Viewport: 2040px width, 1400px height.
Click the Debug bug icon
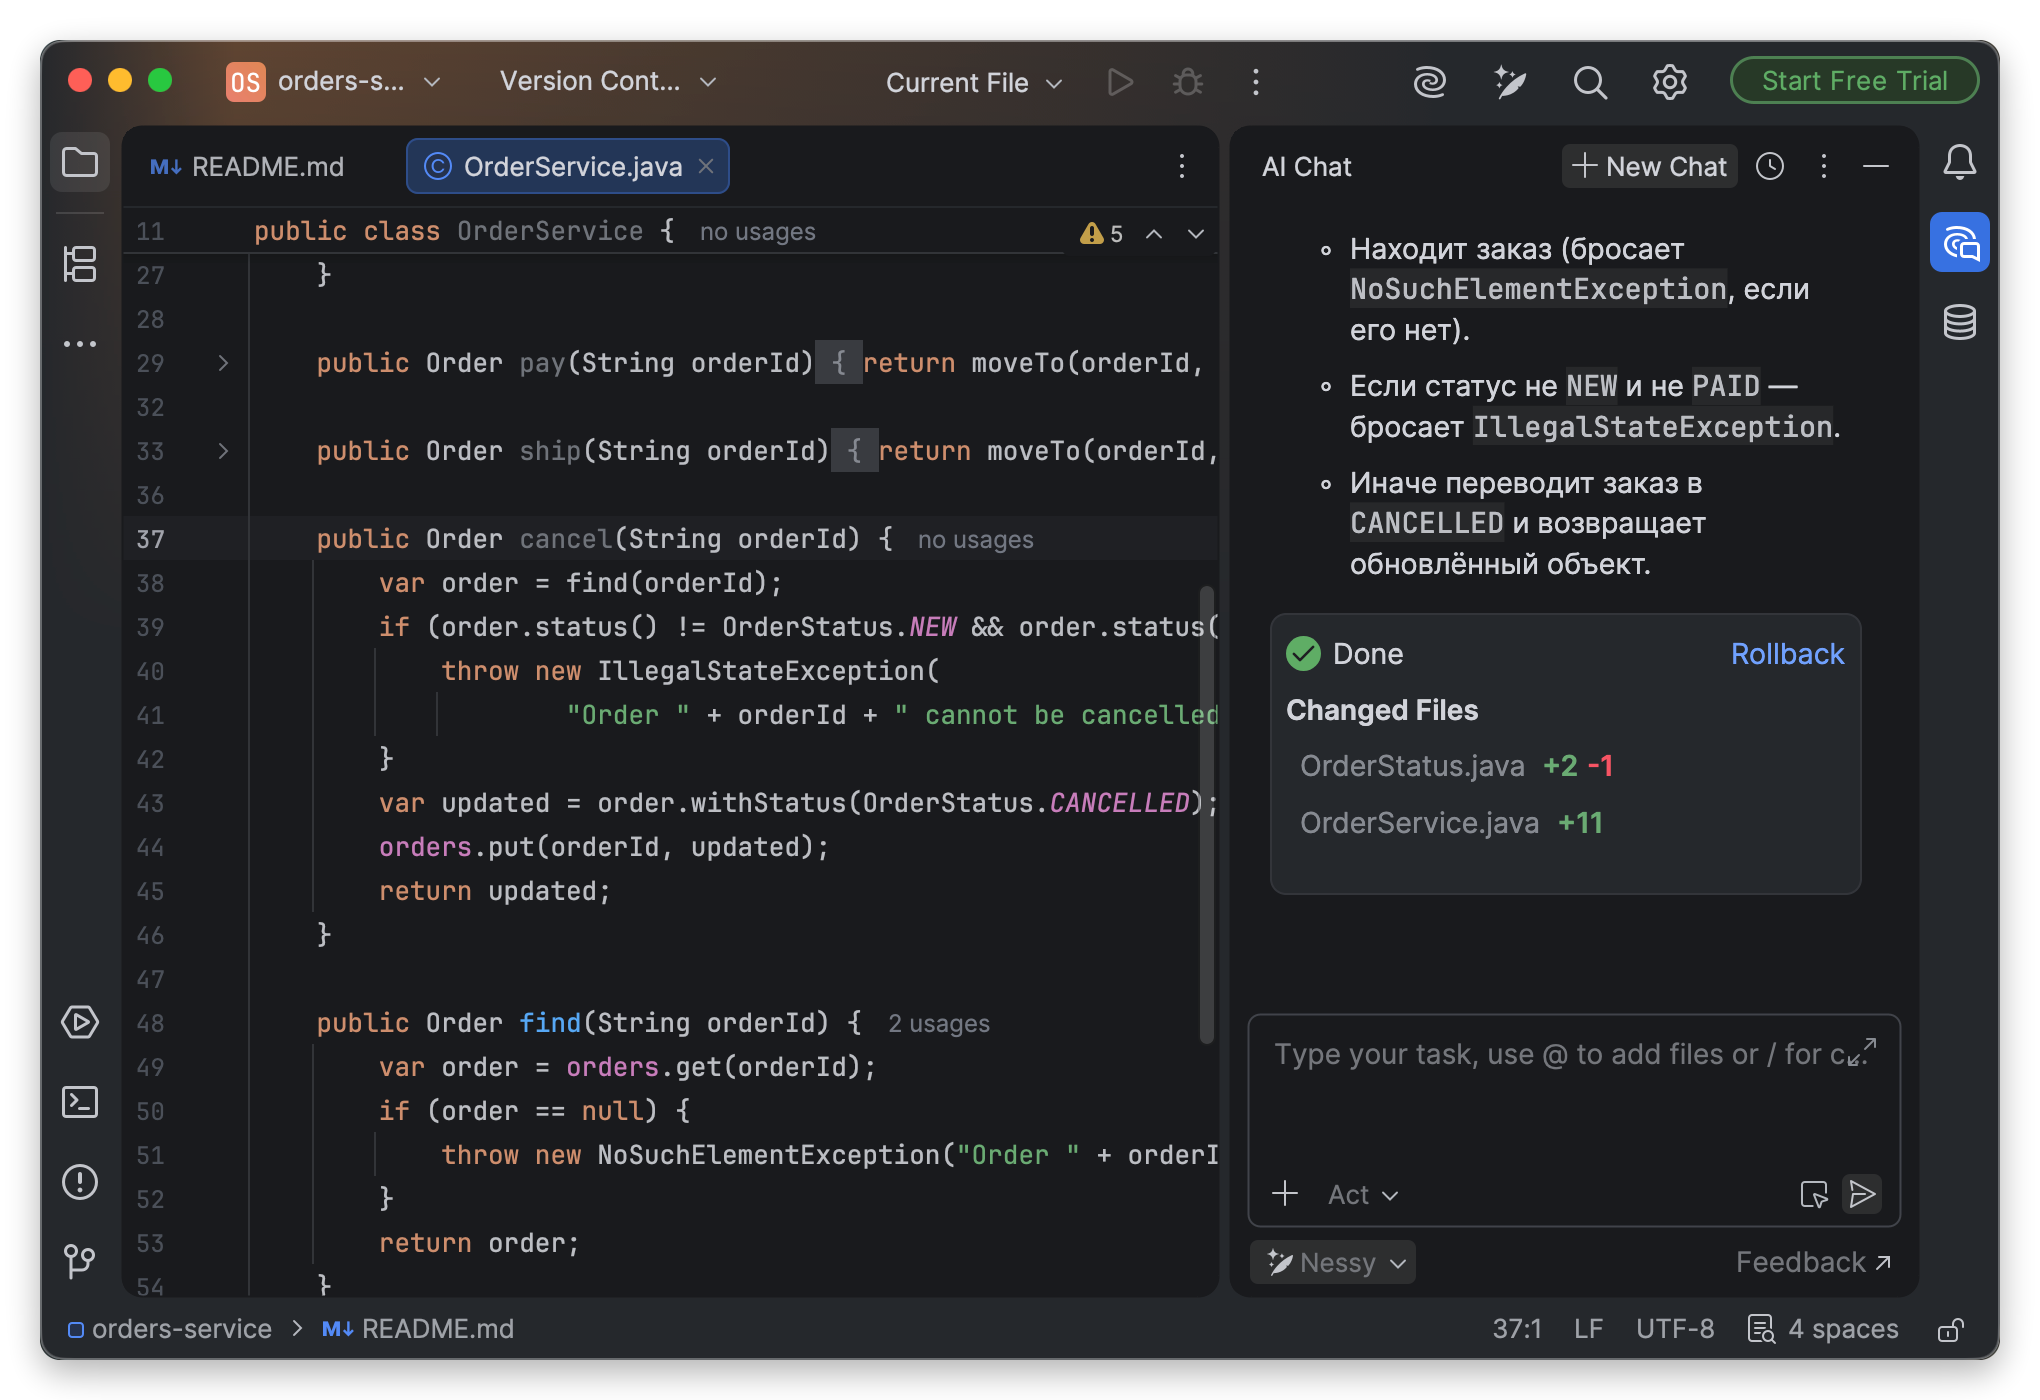(1188, 82)
